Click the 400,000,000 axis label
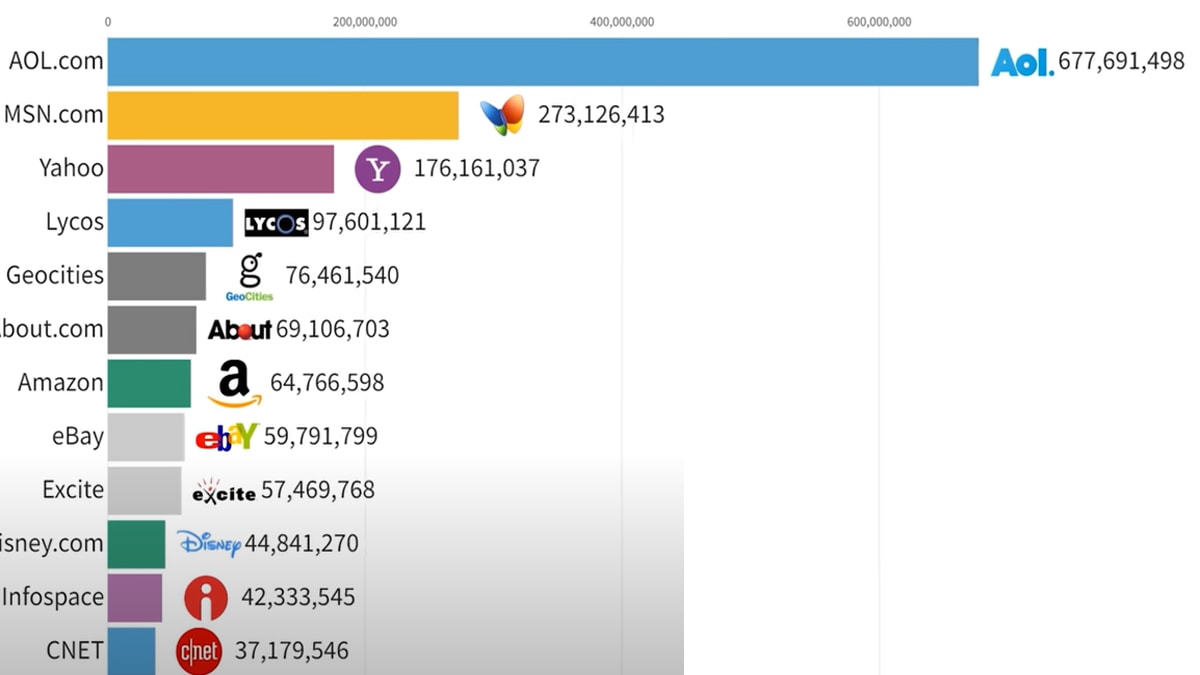1200x675 pixels. (622, 21)
